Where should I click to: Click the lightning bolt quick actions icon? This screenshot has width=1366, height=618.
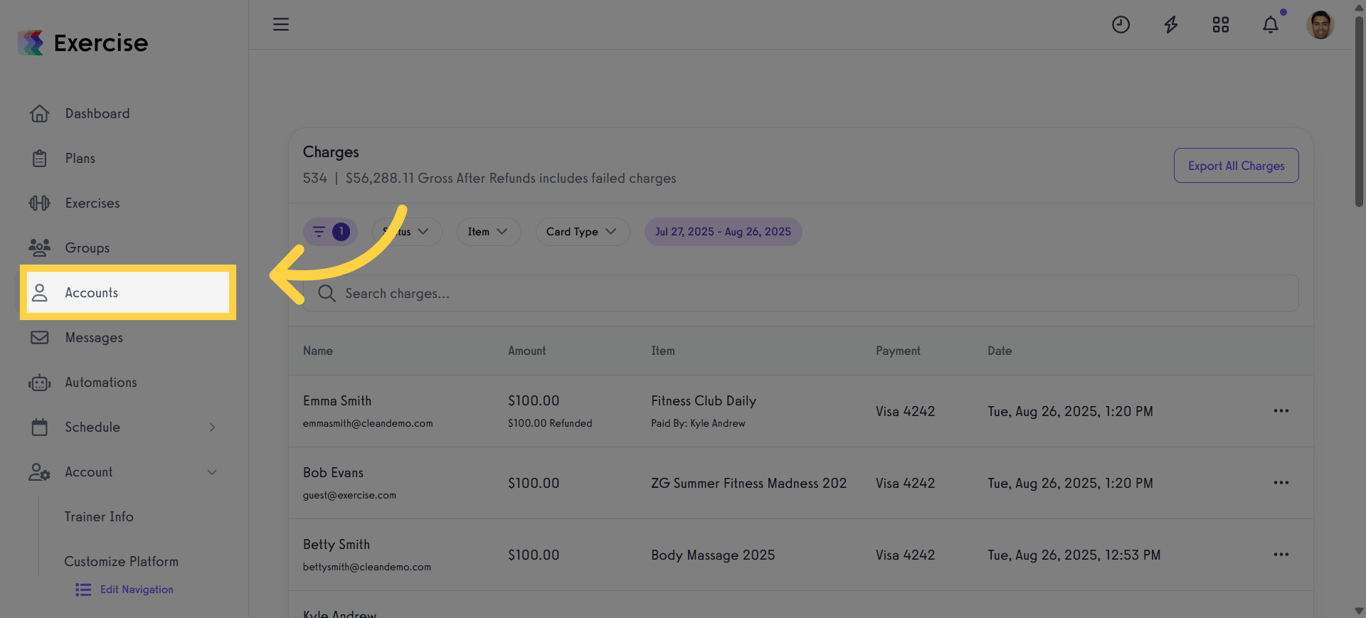pyautogui.click(x=1171, y=24)
